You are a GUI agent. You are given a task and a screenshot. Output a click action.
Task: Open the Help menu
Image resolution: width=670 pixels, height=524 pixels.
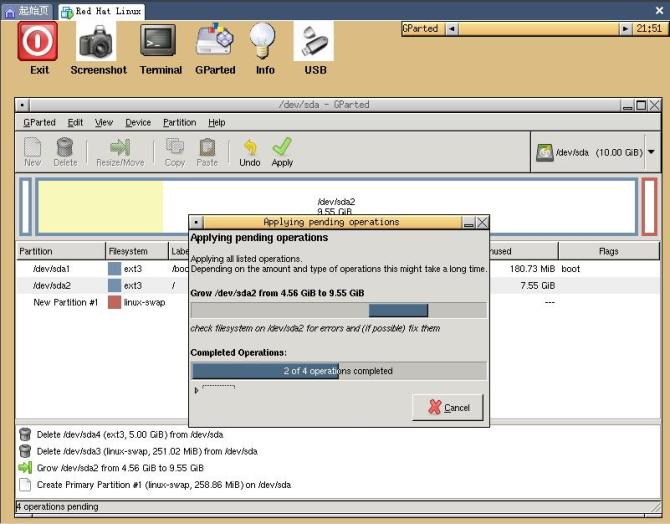(217, 123)
